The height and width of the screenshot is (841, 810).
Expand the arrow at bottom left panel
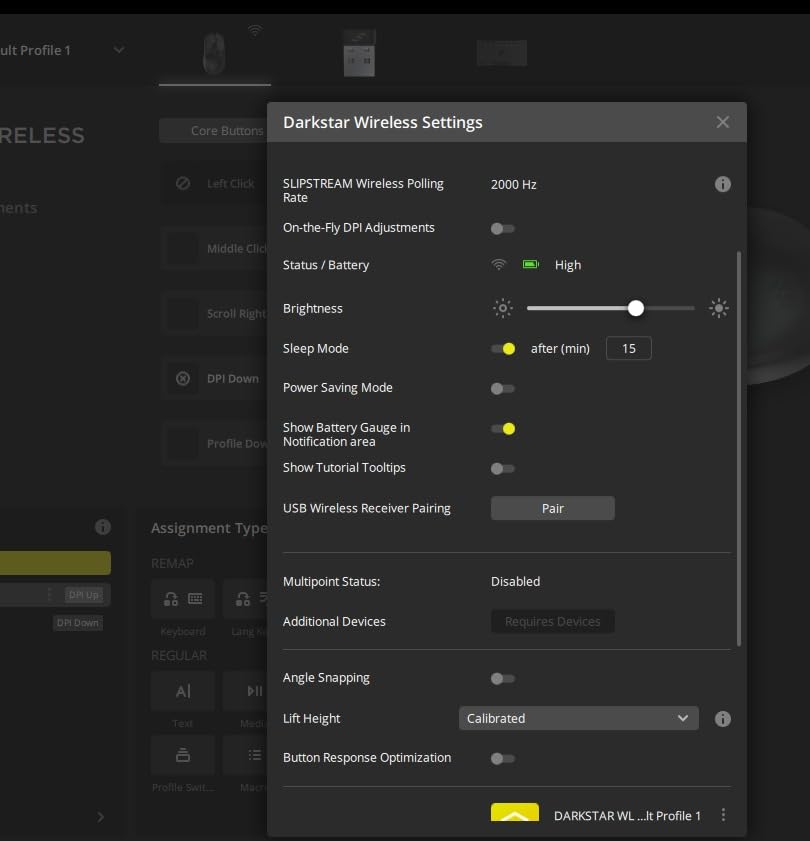tap(101, 816)
